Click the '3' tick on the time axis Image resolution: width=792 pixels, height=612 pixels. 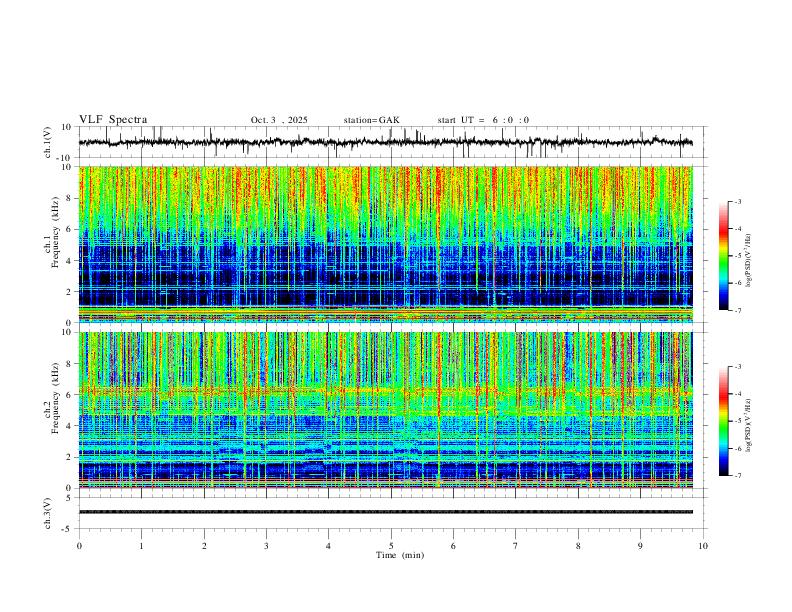tap(266, 546)
